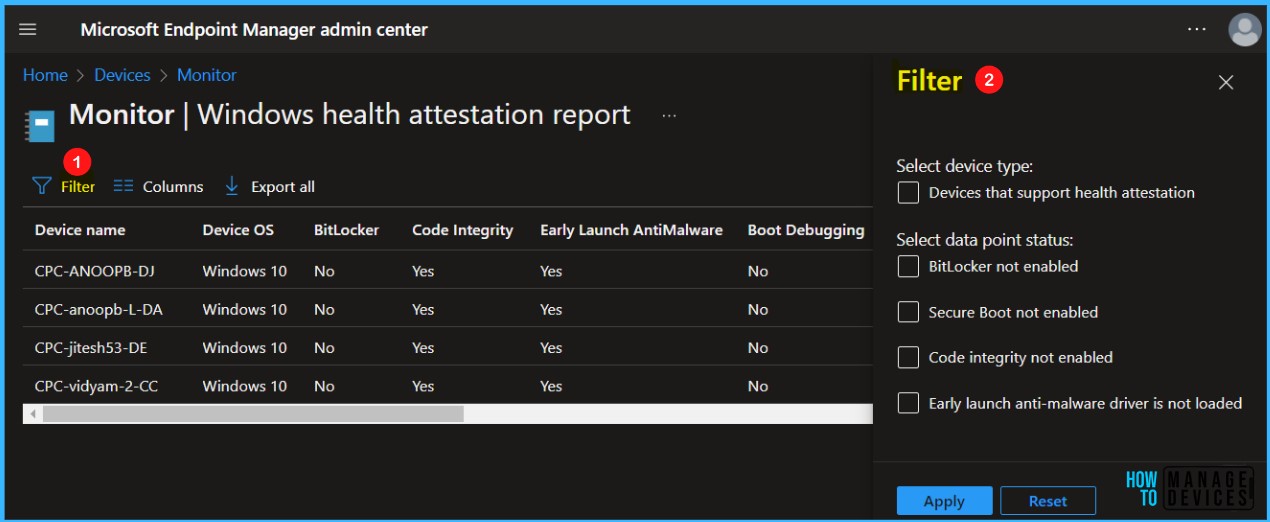Click the horizontal table scrollbar
This screenshot has width=1270, height=522.
point(253,414)
